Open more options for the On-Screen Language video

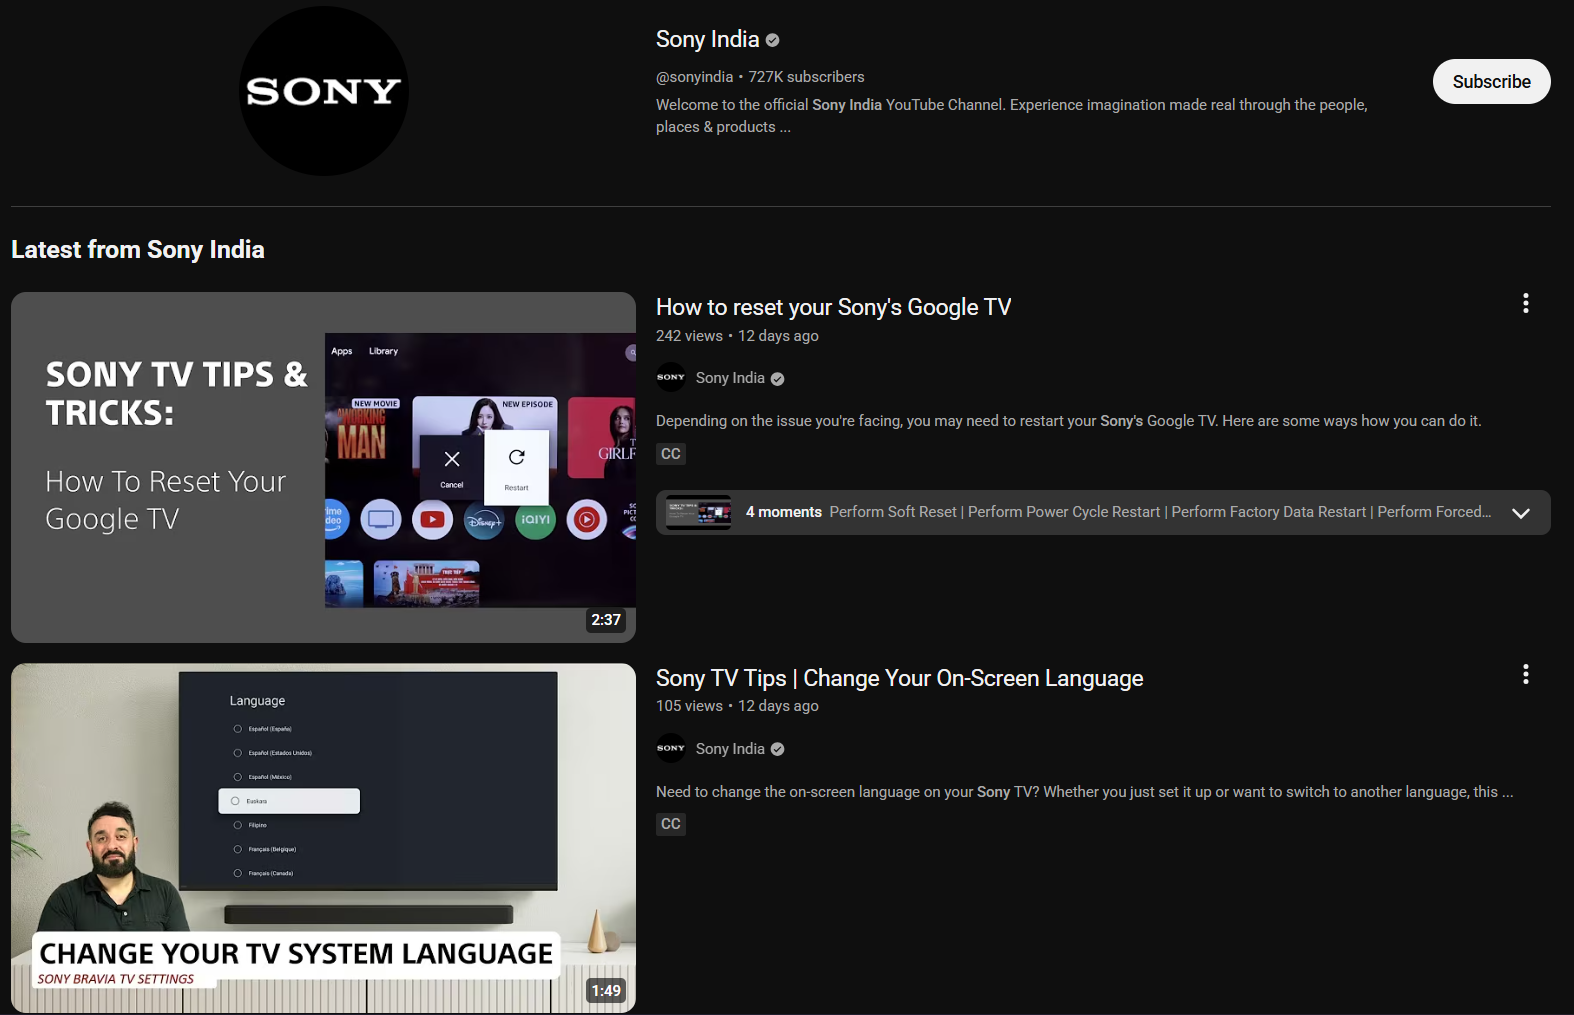(1525, 674)
